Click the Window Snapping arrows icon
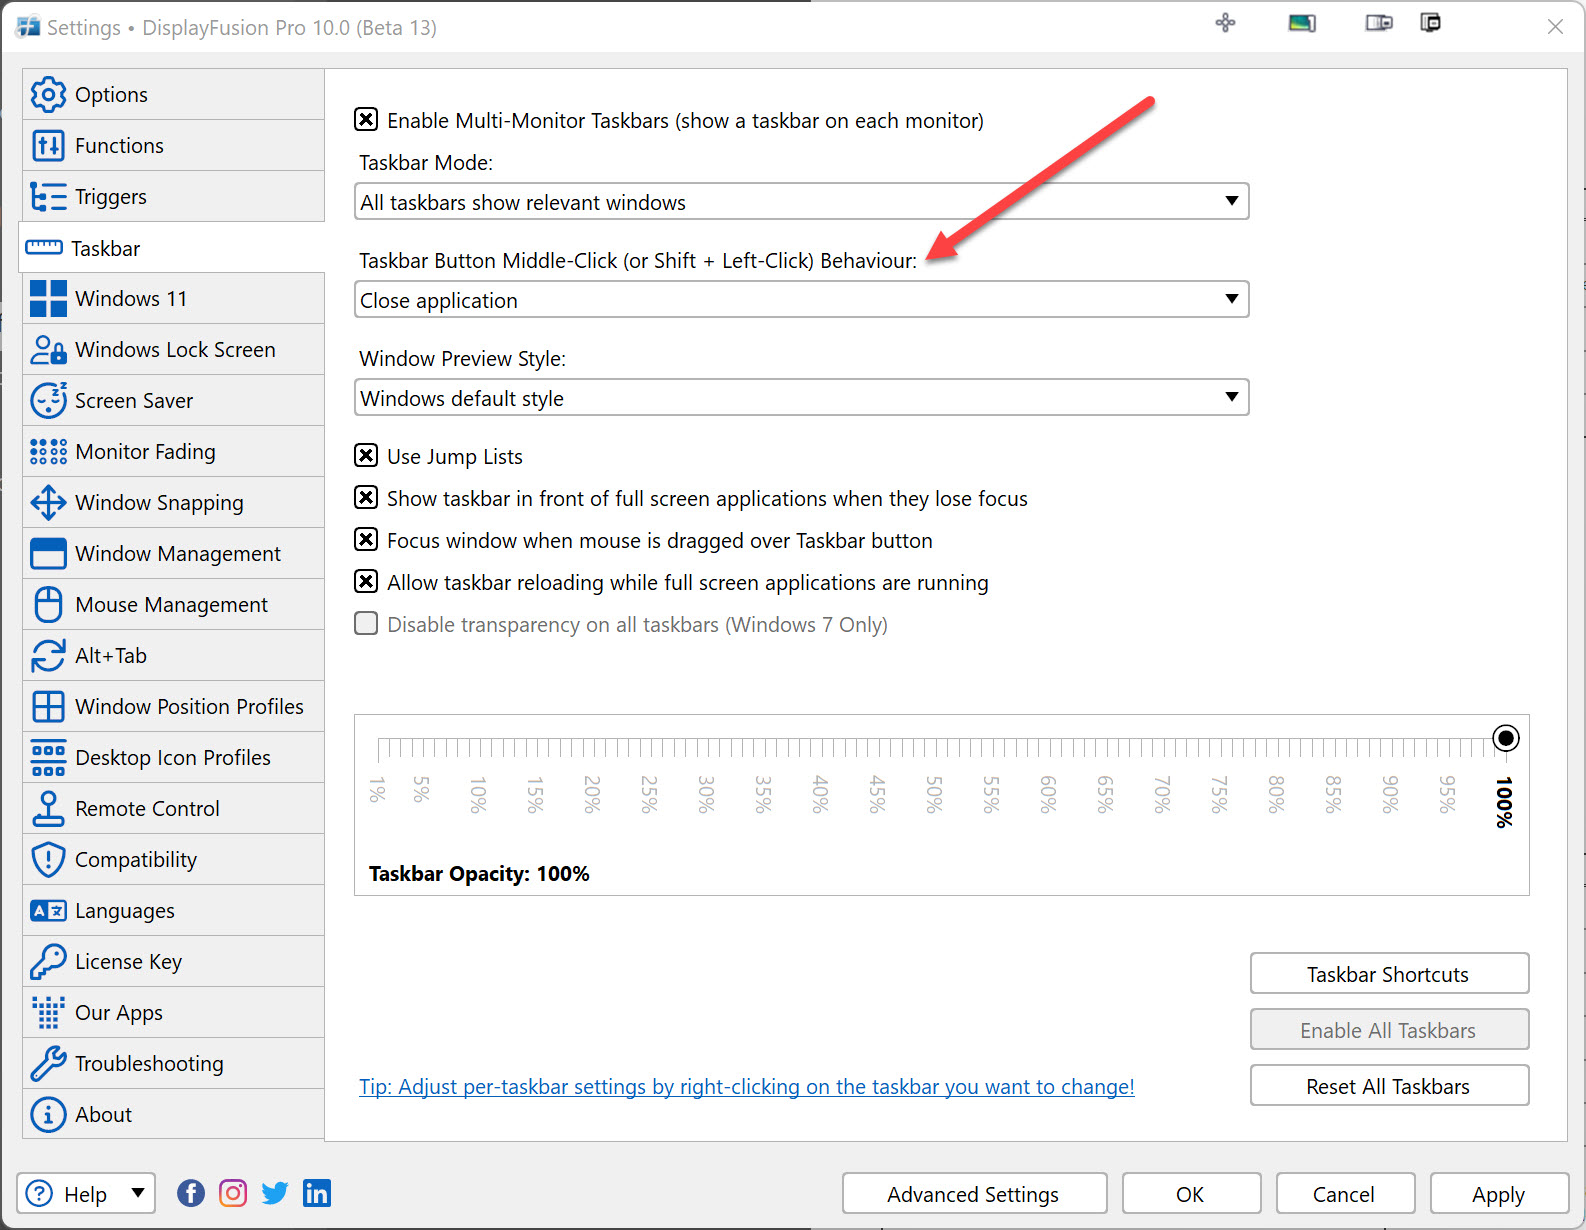 [48, 503]
